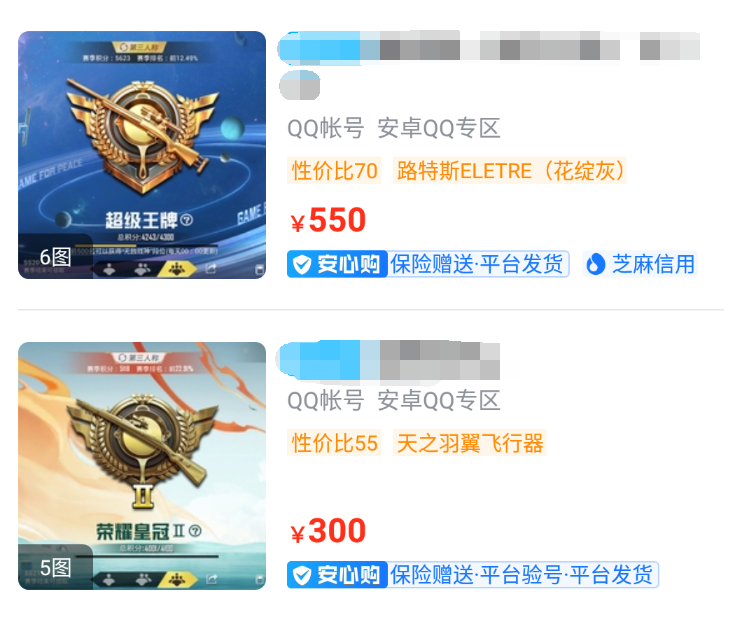Select the 性价比70 tag

point(335,170)
